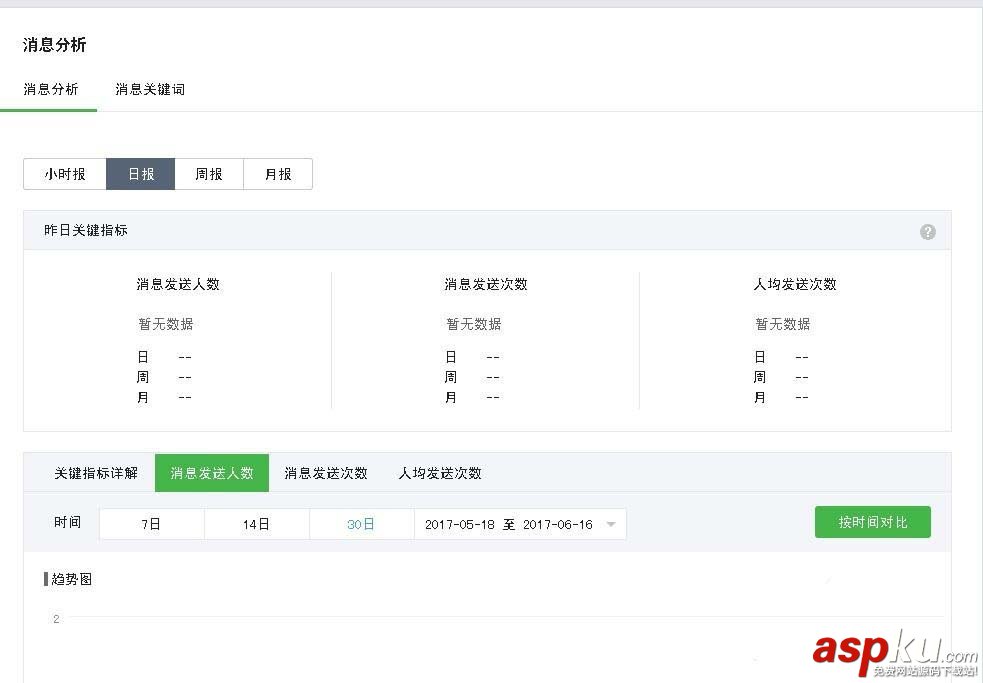Image resolution: width=983 pixels, height=683 pixels.
Task: Select the 小时报 report option
Action: coord(64,173)
